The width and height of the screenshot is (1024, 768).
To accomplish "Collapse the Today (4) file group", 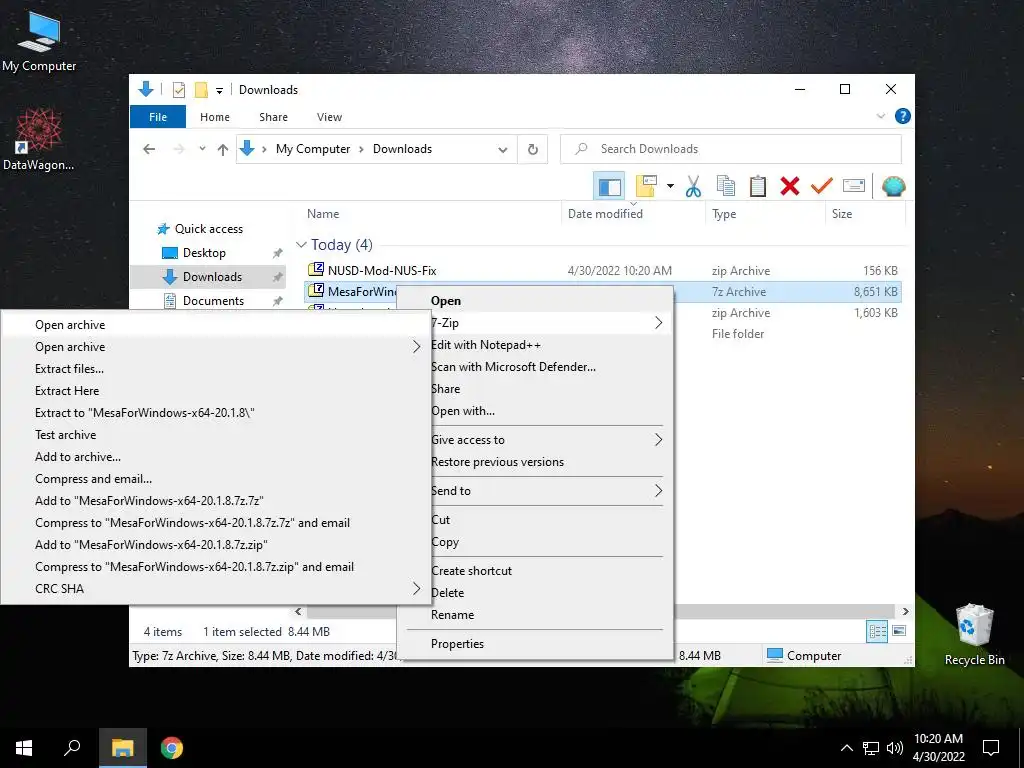I will point(301,245).
